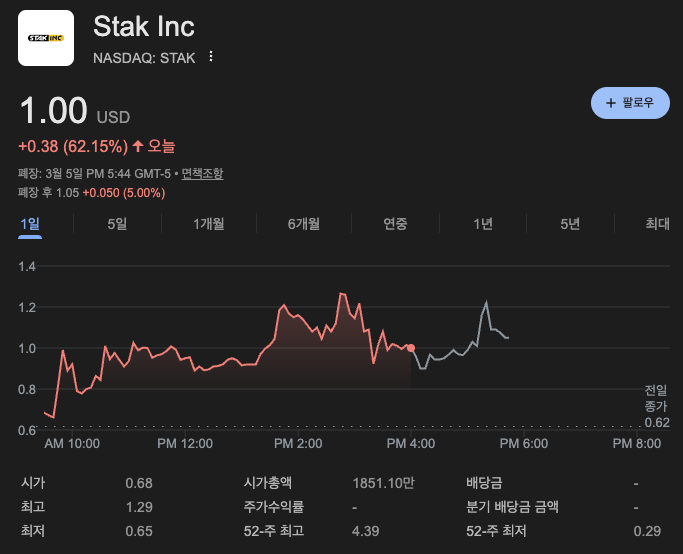
Task: Click the 팔로우 follow button
Action: coord(630,103)
